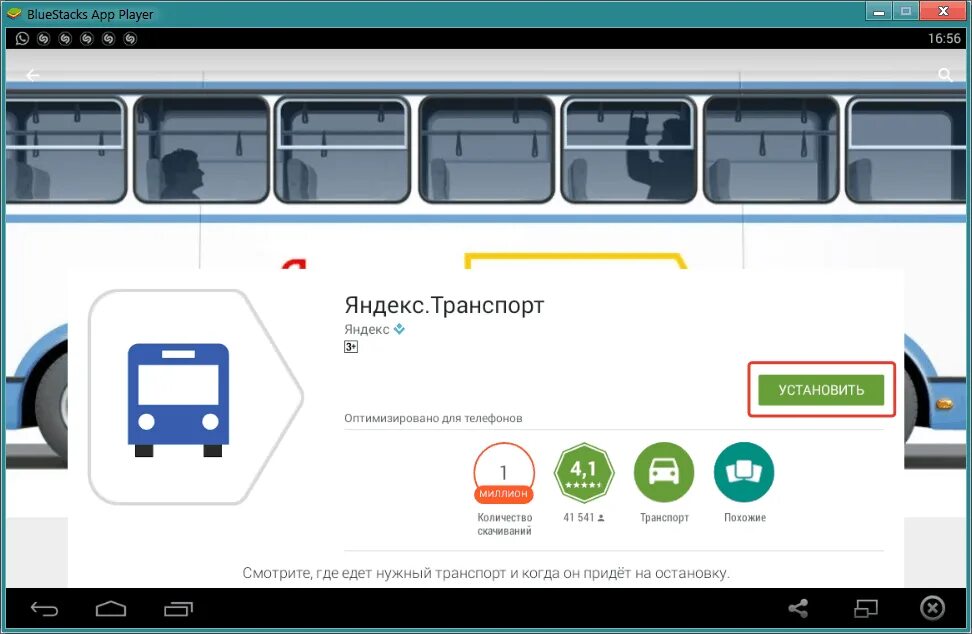Click the first Shazam notification icon after WhatsApp
The height and width of the screenshot is (634, 972).
click(x=43, y=38)
